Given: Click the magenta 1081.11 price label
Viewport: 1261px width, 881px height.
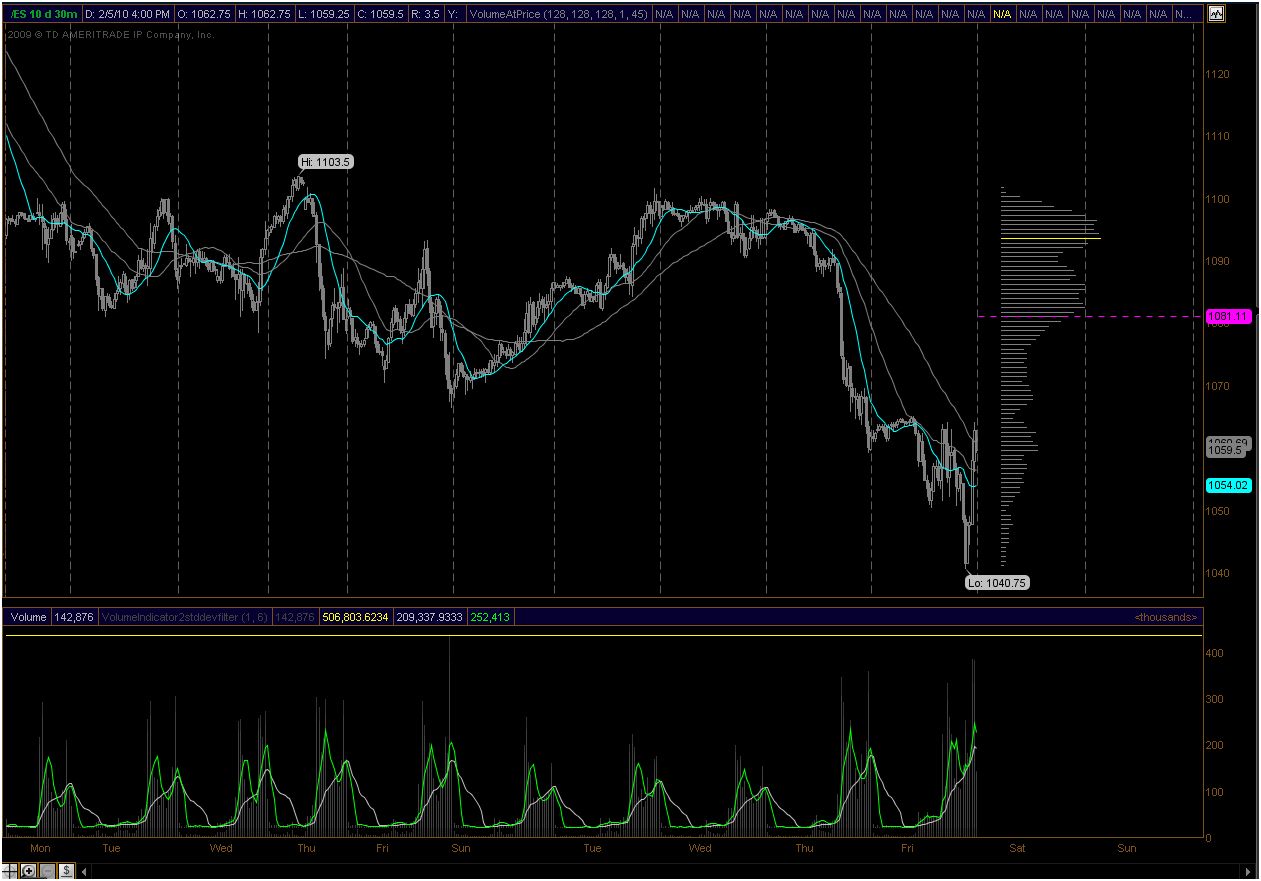Looking at the screenshot, I should pyautogui.click(x=1228, y=316).
